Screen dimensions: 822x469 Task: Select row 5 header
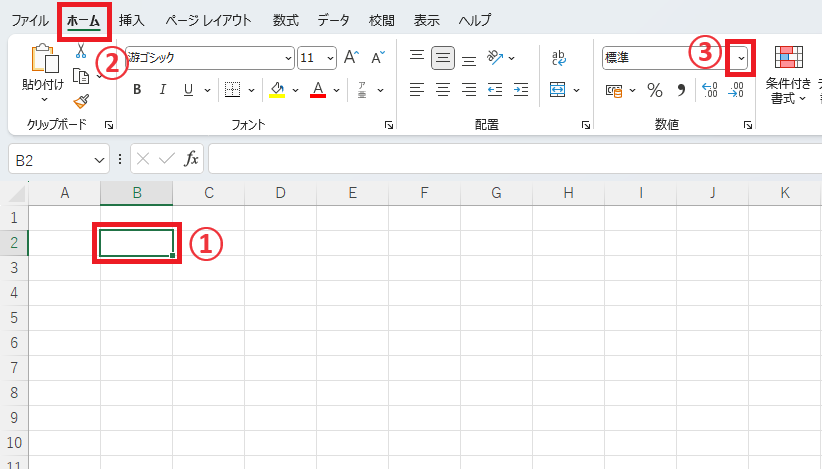pos(14,318)
